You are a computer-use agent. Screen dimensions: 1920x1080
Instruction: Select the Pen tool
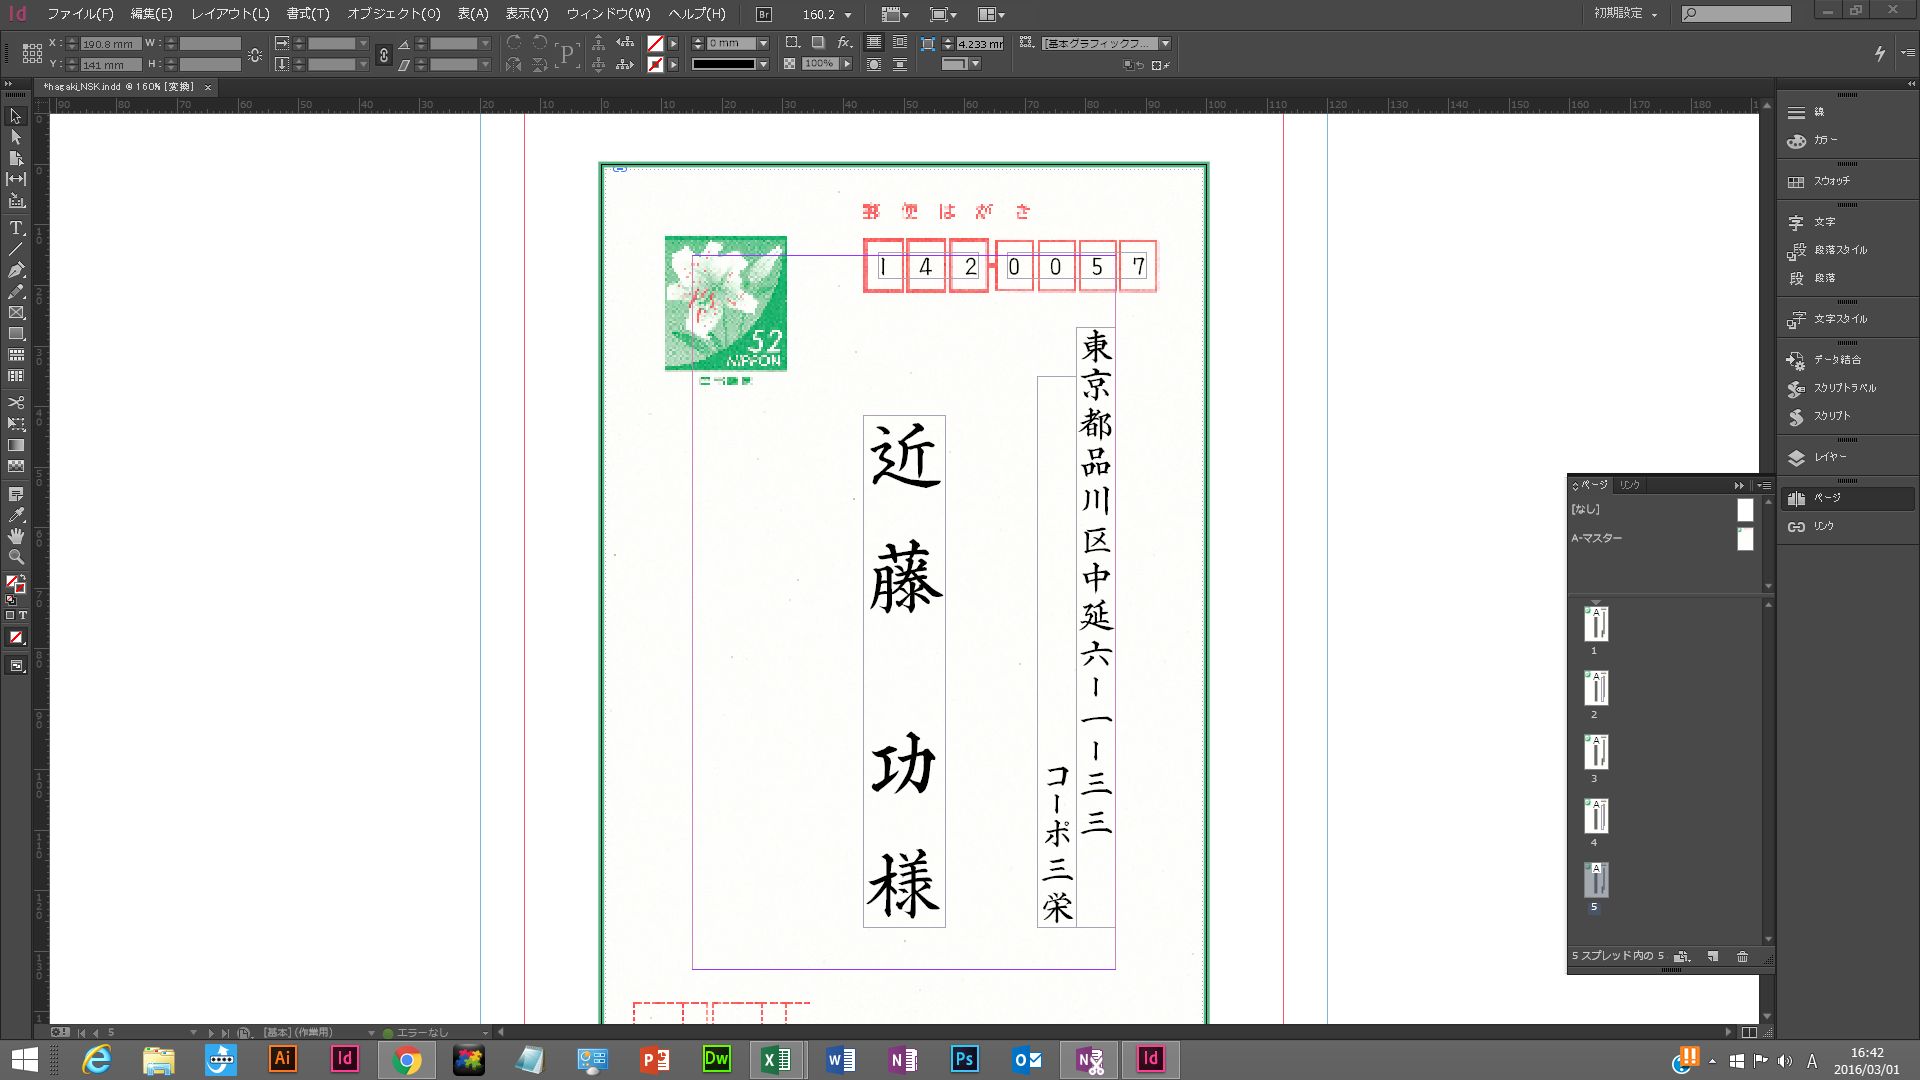click(x=16, y=270)
